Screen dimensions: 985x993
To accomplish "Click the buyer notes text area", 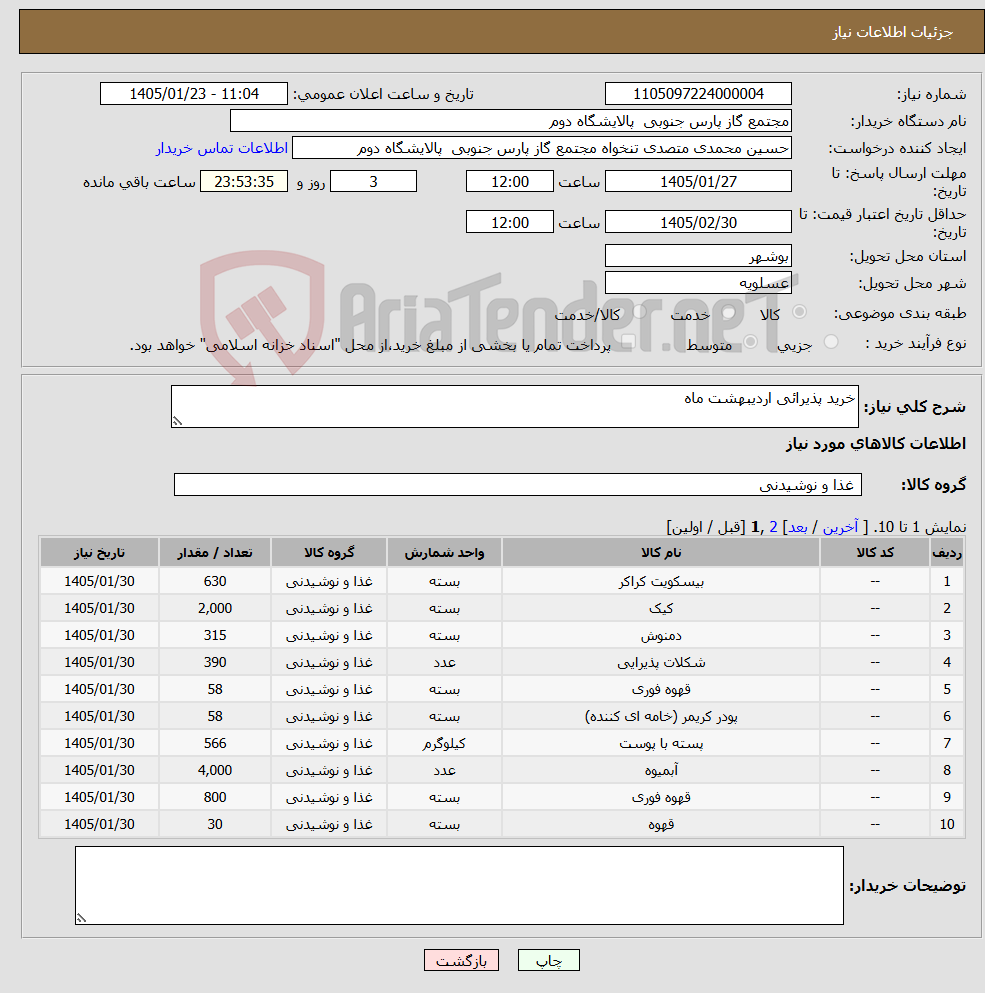I will click(x=459, y=885).
